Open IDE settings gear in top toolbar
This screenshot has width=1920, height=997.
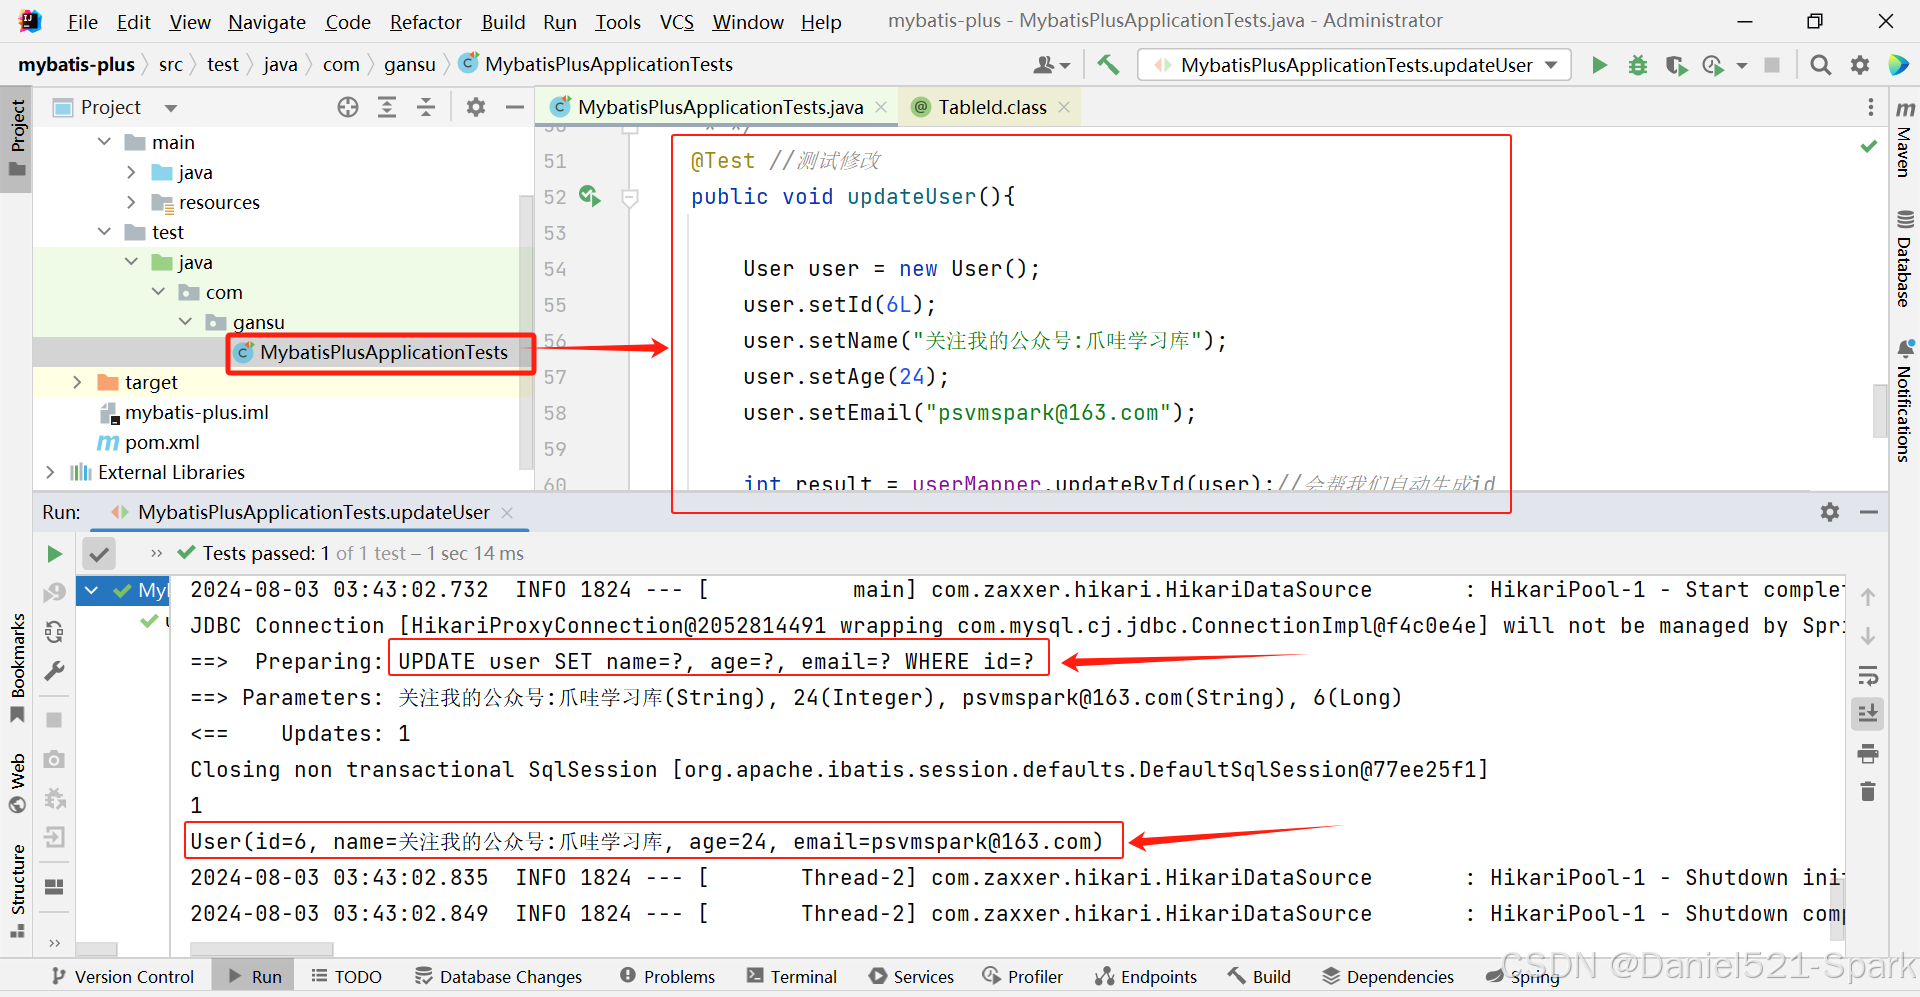[1860, 65]
